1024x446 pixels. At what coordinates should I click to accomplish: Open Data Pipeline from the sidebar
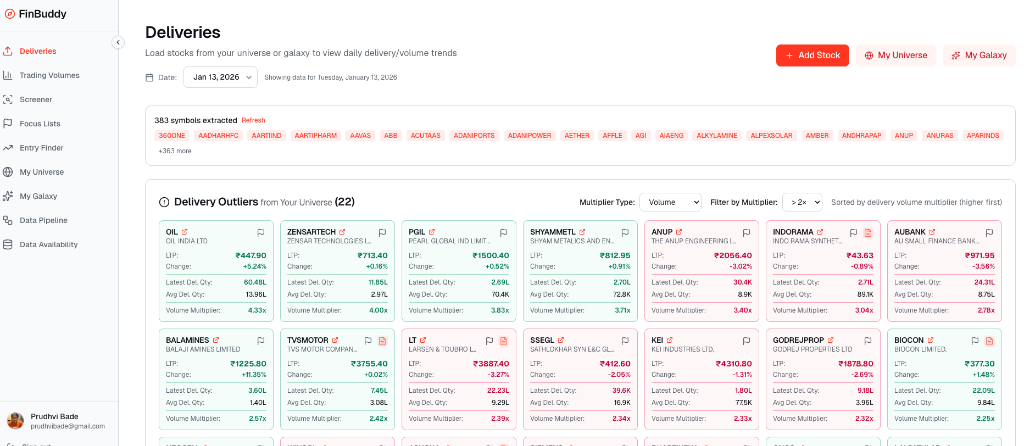click(x=43, y=220)
